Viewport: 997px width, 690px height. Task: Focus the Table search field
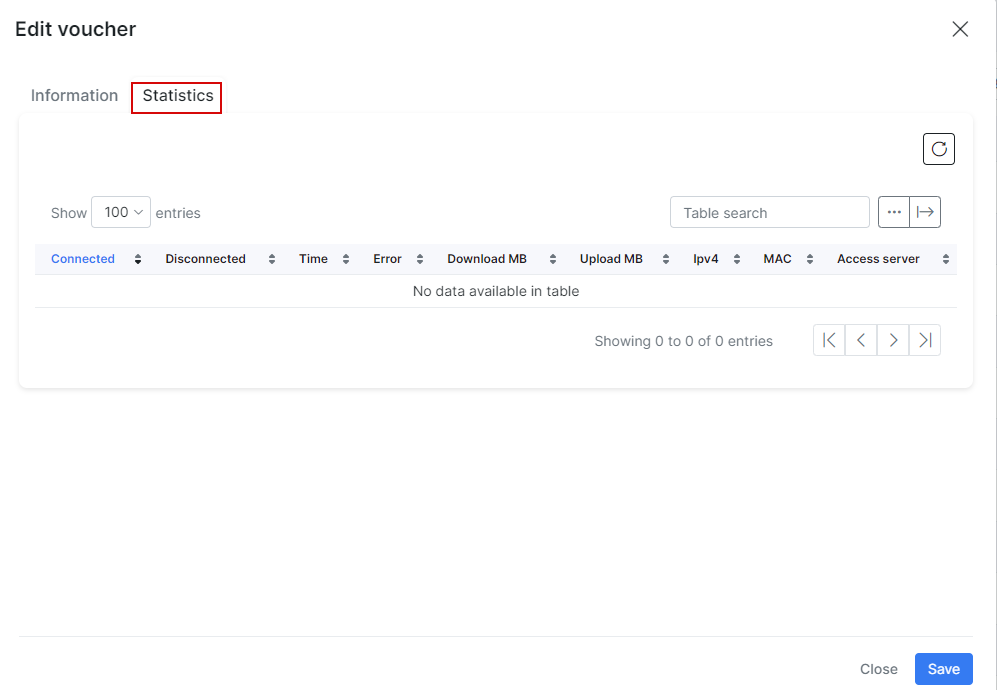coord(769,212)
